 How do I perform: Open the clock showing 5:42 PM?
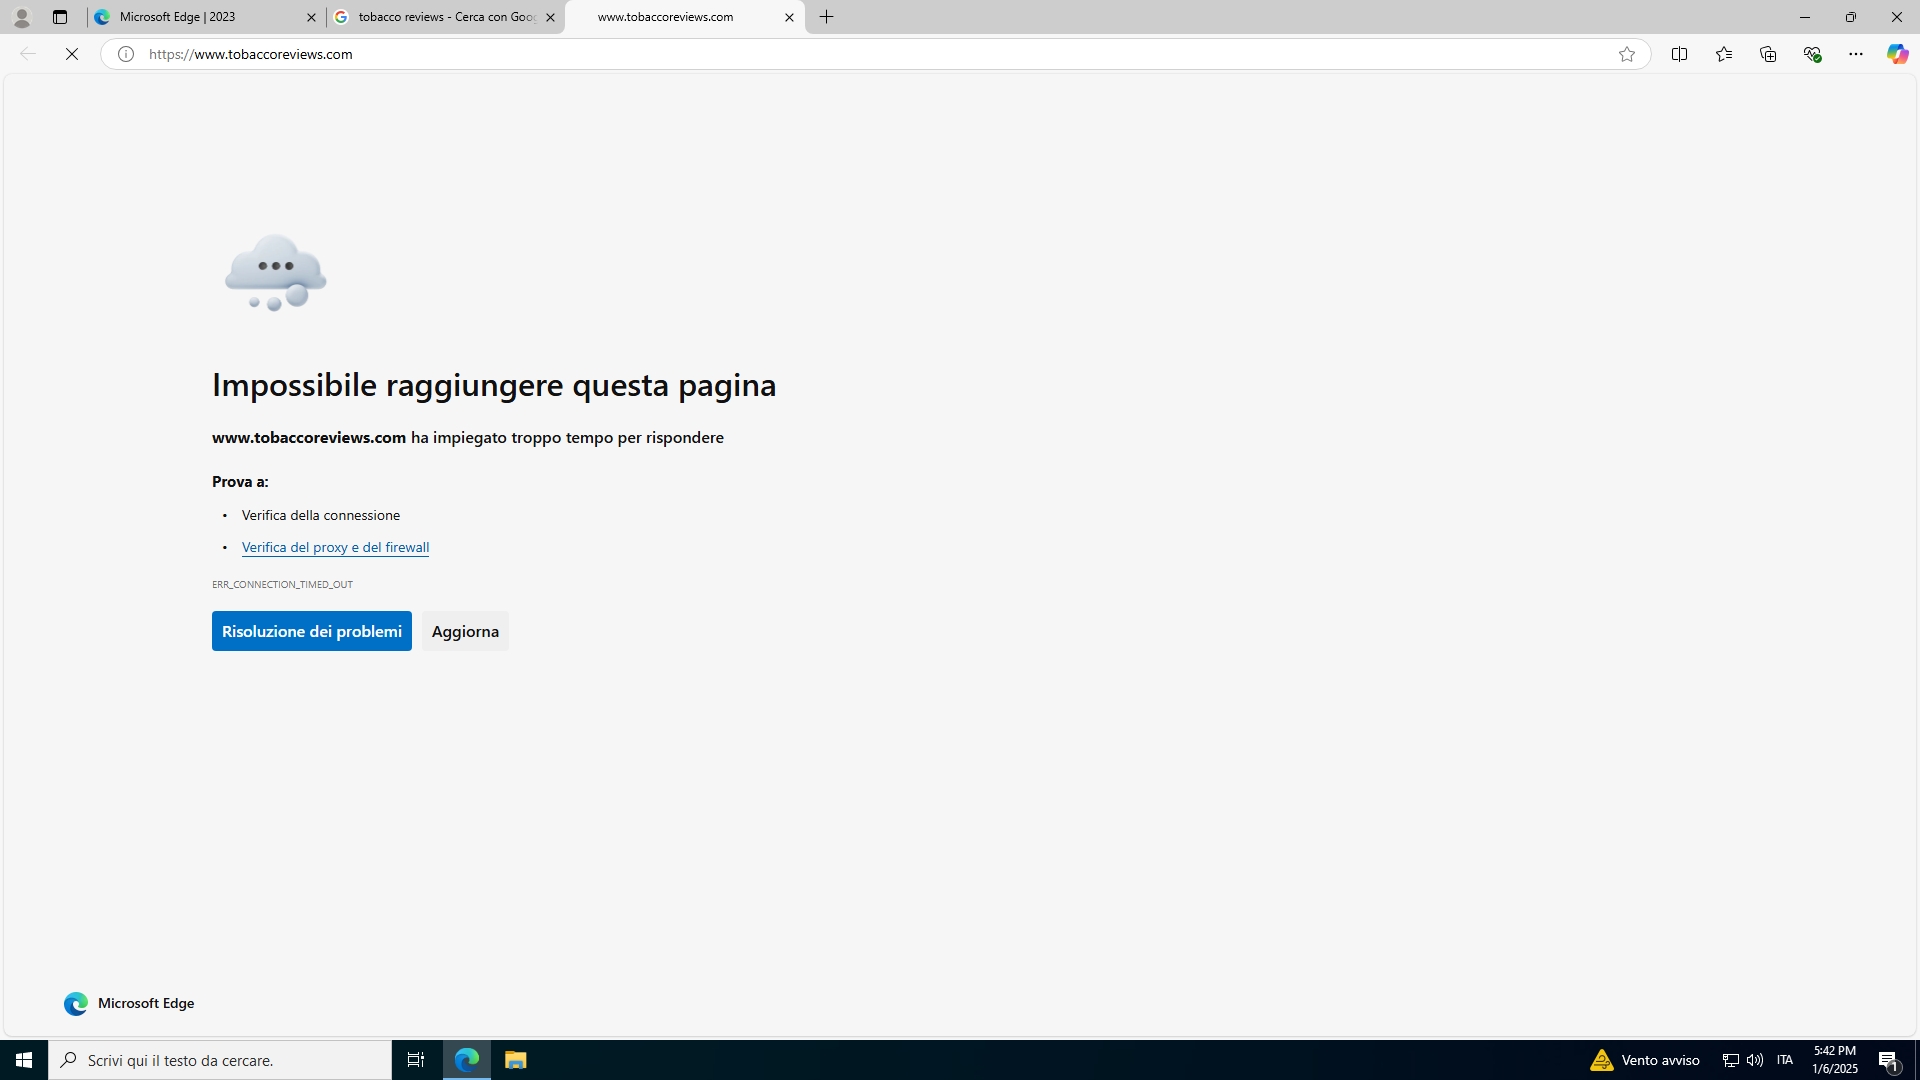[1835, 1060]
